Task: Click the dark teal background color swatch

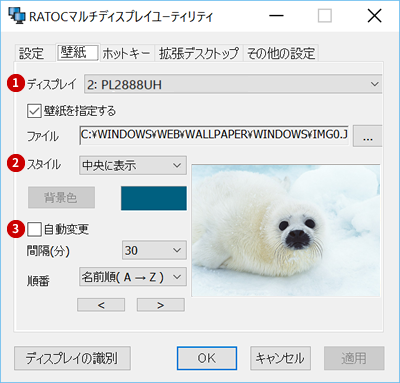Action: 154,198
